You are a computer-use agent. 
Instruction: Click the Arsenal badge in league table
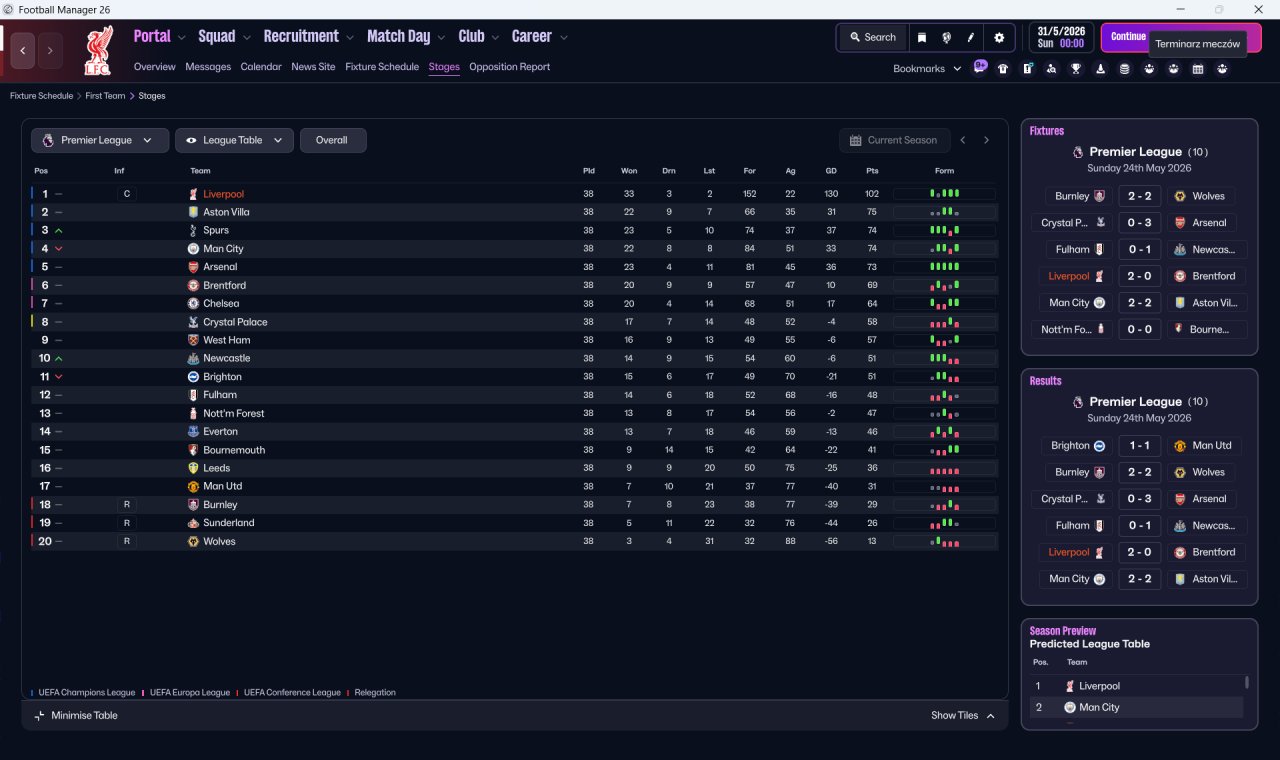click(193, 267)
